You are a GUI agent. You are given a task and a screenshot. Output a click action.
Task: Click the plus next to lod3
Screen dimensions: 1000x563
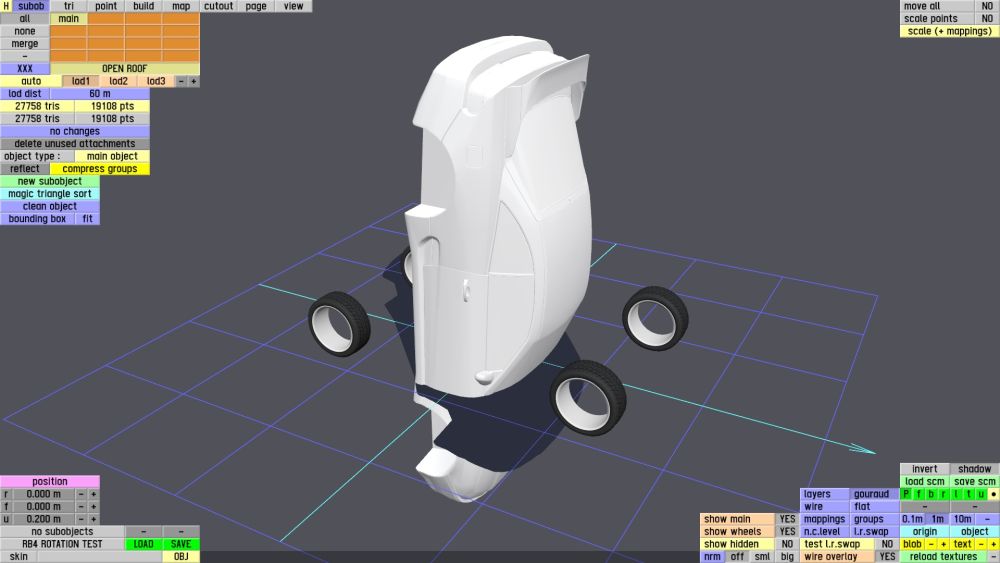193,81
